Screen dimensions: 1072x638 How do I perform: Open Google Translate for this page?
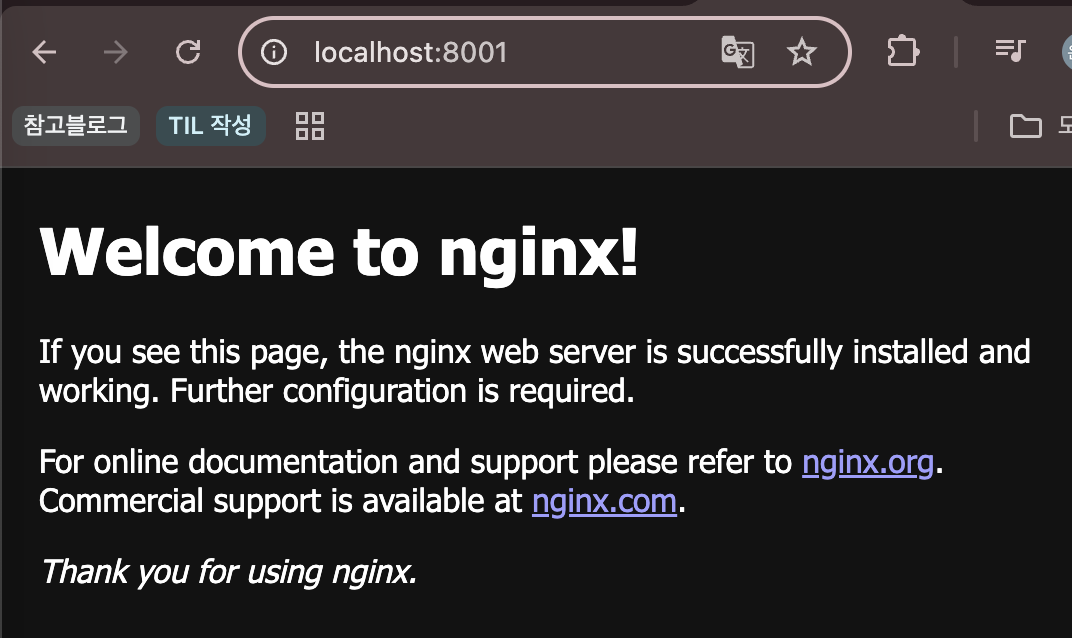coord(738,52)
